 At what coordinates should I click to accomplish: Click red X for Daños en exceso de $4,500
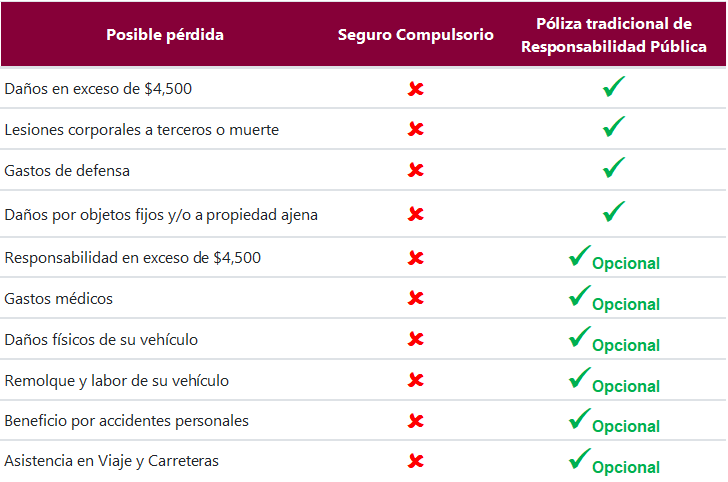pyautogui.click(x=416, y=89)
